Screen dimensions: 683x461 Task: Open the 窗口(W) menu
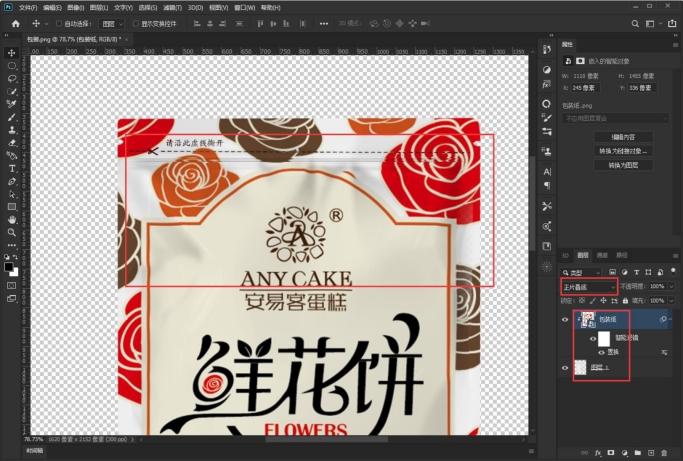[x=244, y=7]
